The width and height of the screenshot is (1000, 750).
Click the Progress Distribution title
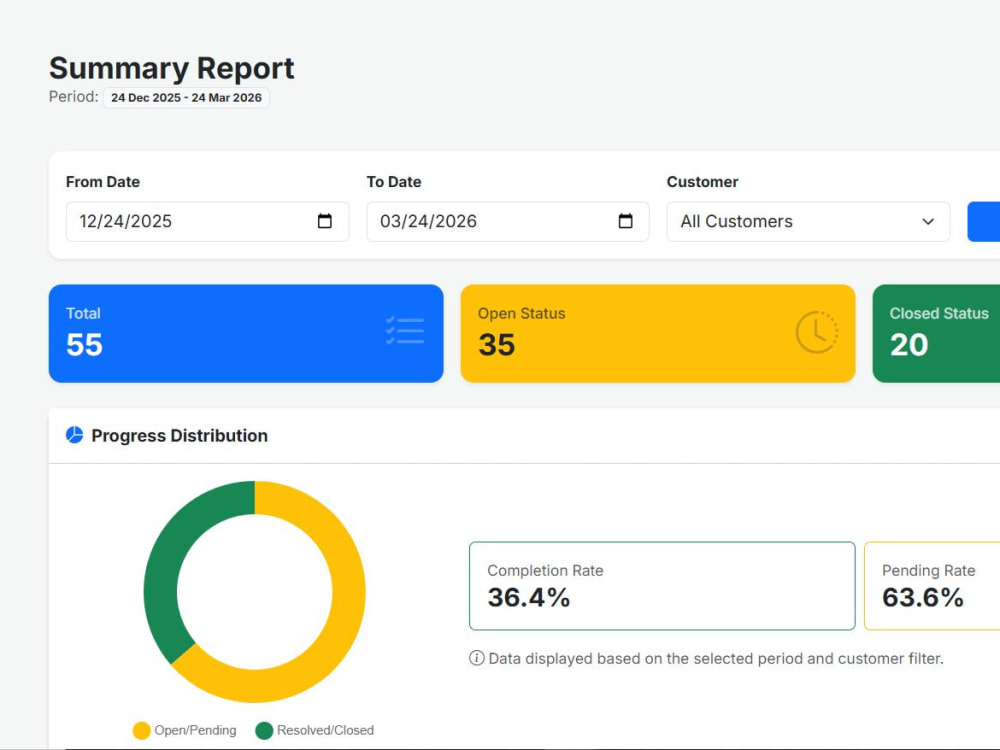click(179, 436)
